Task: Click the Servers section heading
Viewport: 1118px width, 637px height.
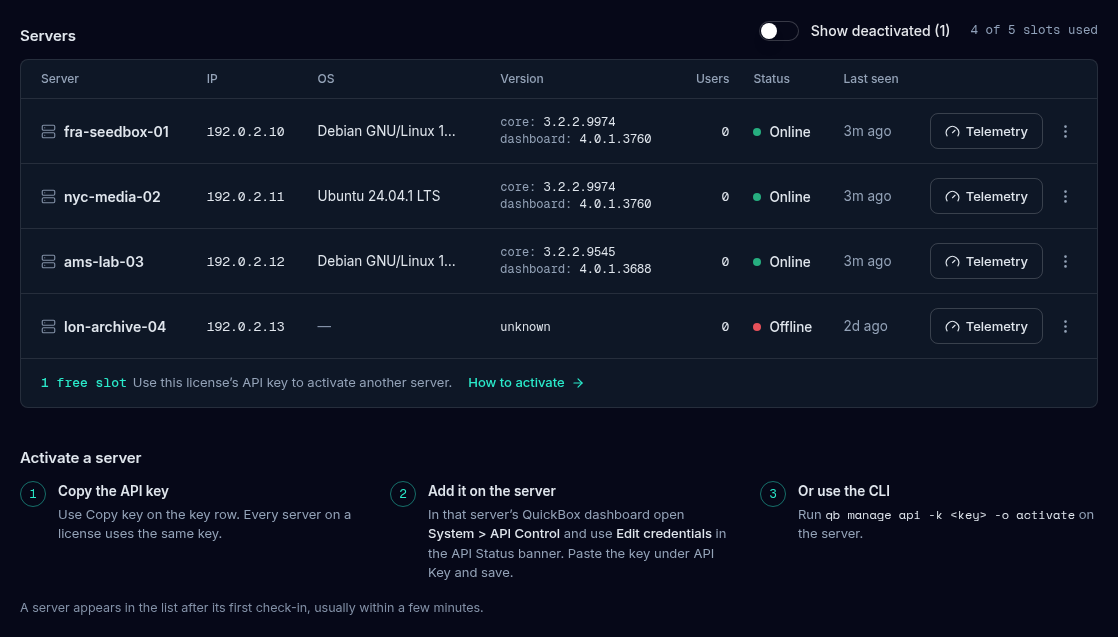Action: pos(48,36)
